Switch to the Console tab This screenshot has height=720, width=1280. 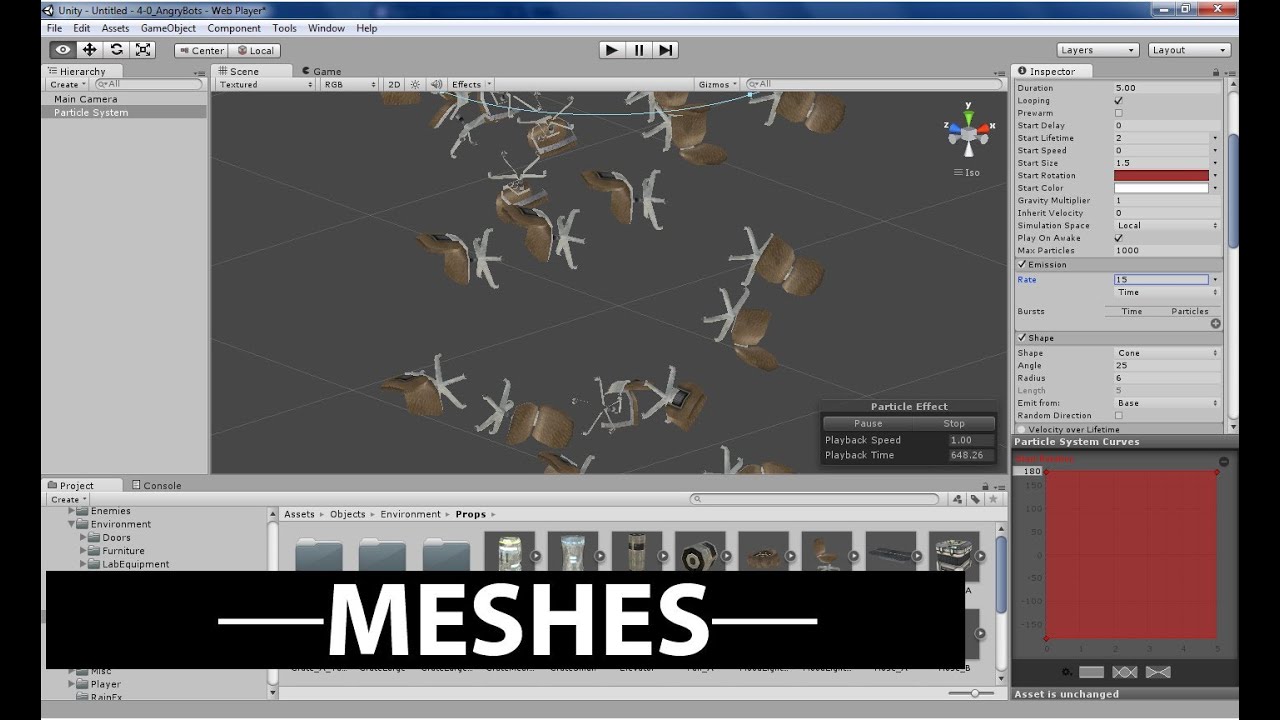pos(156,485)
